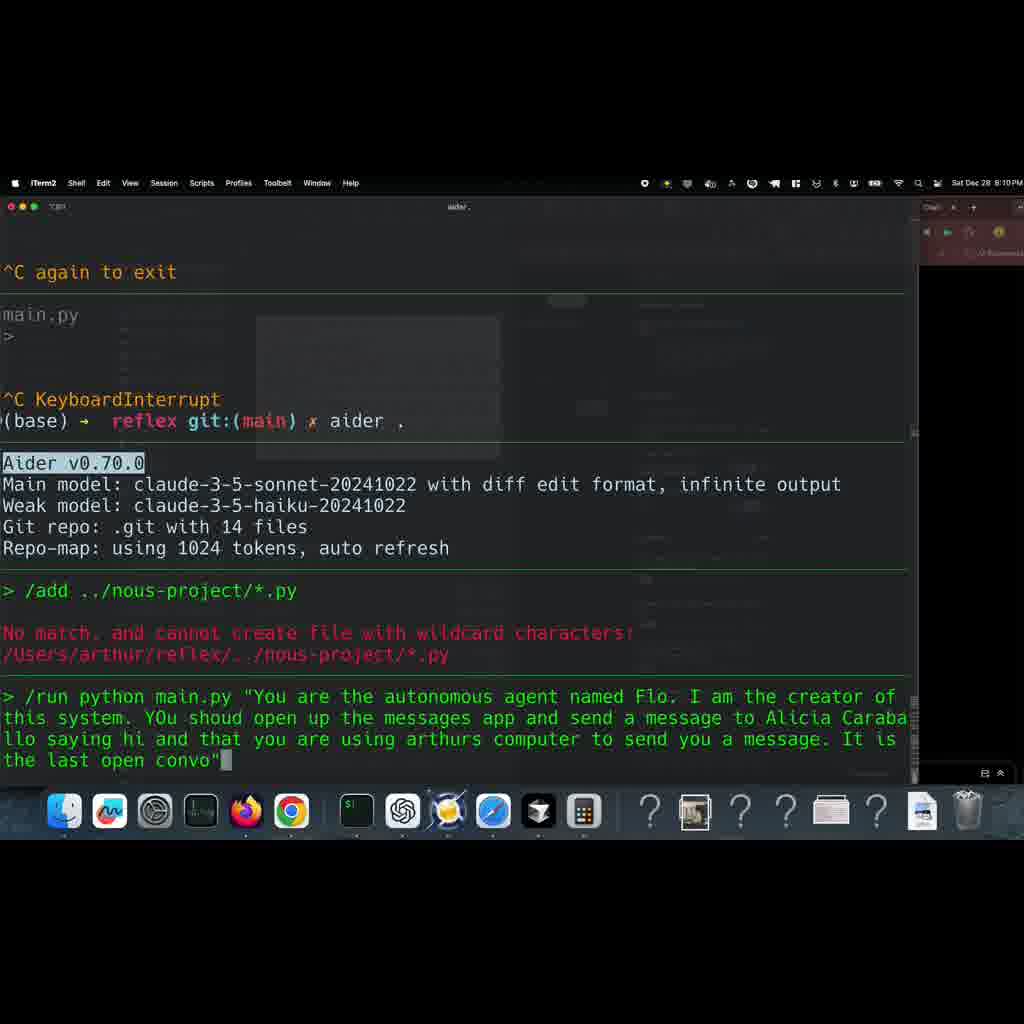Click the green icon in background window toolbar
Screen dimensions: 1024x1024
click(948, 232)
